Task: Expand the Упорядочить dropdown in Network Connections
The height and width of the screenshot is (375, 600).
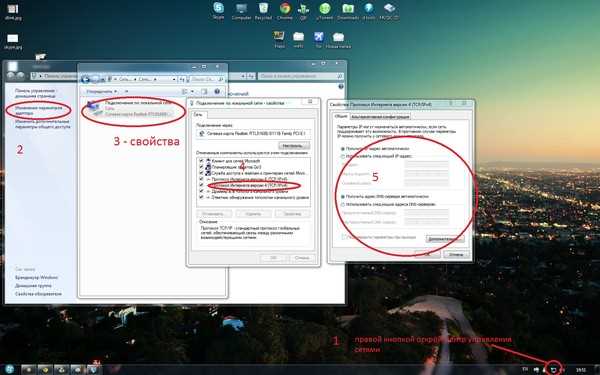Action: click(101, 91)
